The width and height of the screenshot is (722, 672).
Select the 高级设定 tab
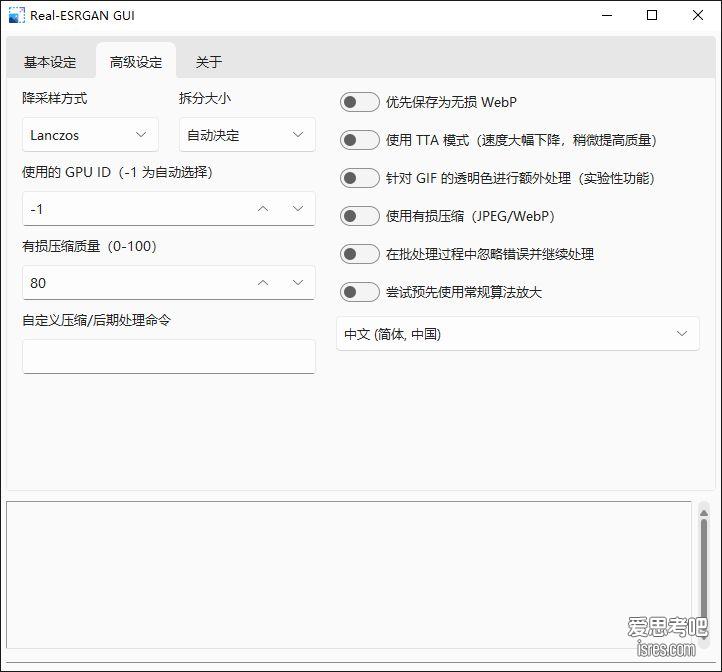[x=136, y=62]
